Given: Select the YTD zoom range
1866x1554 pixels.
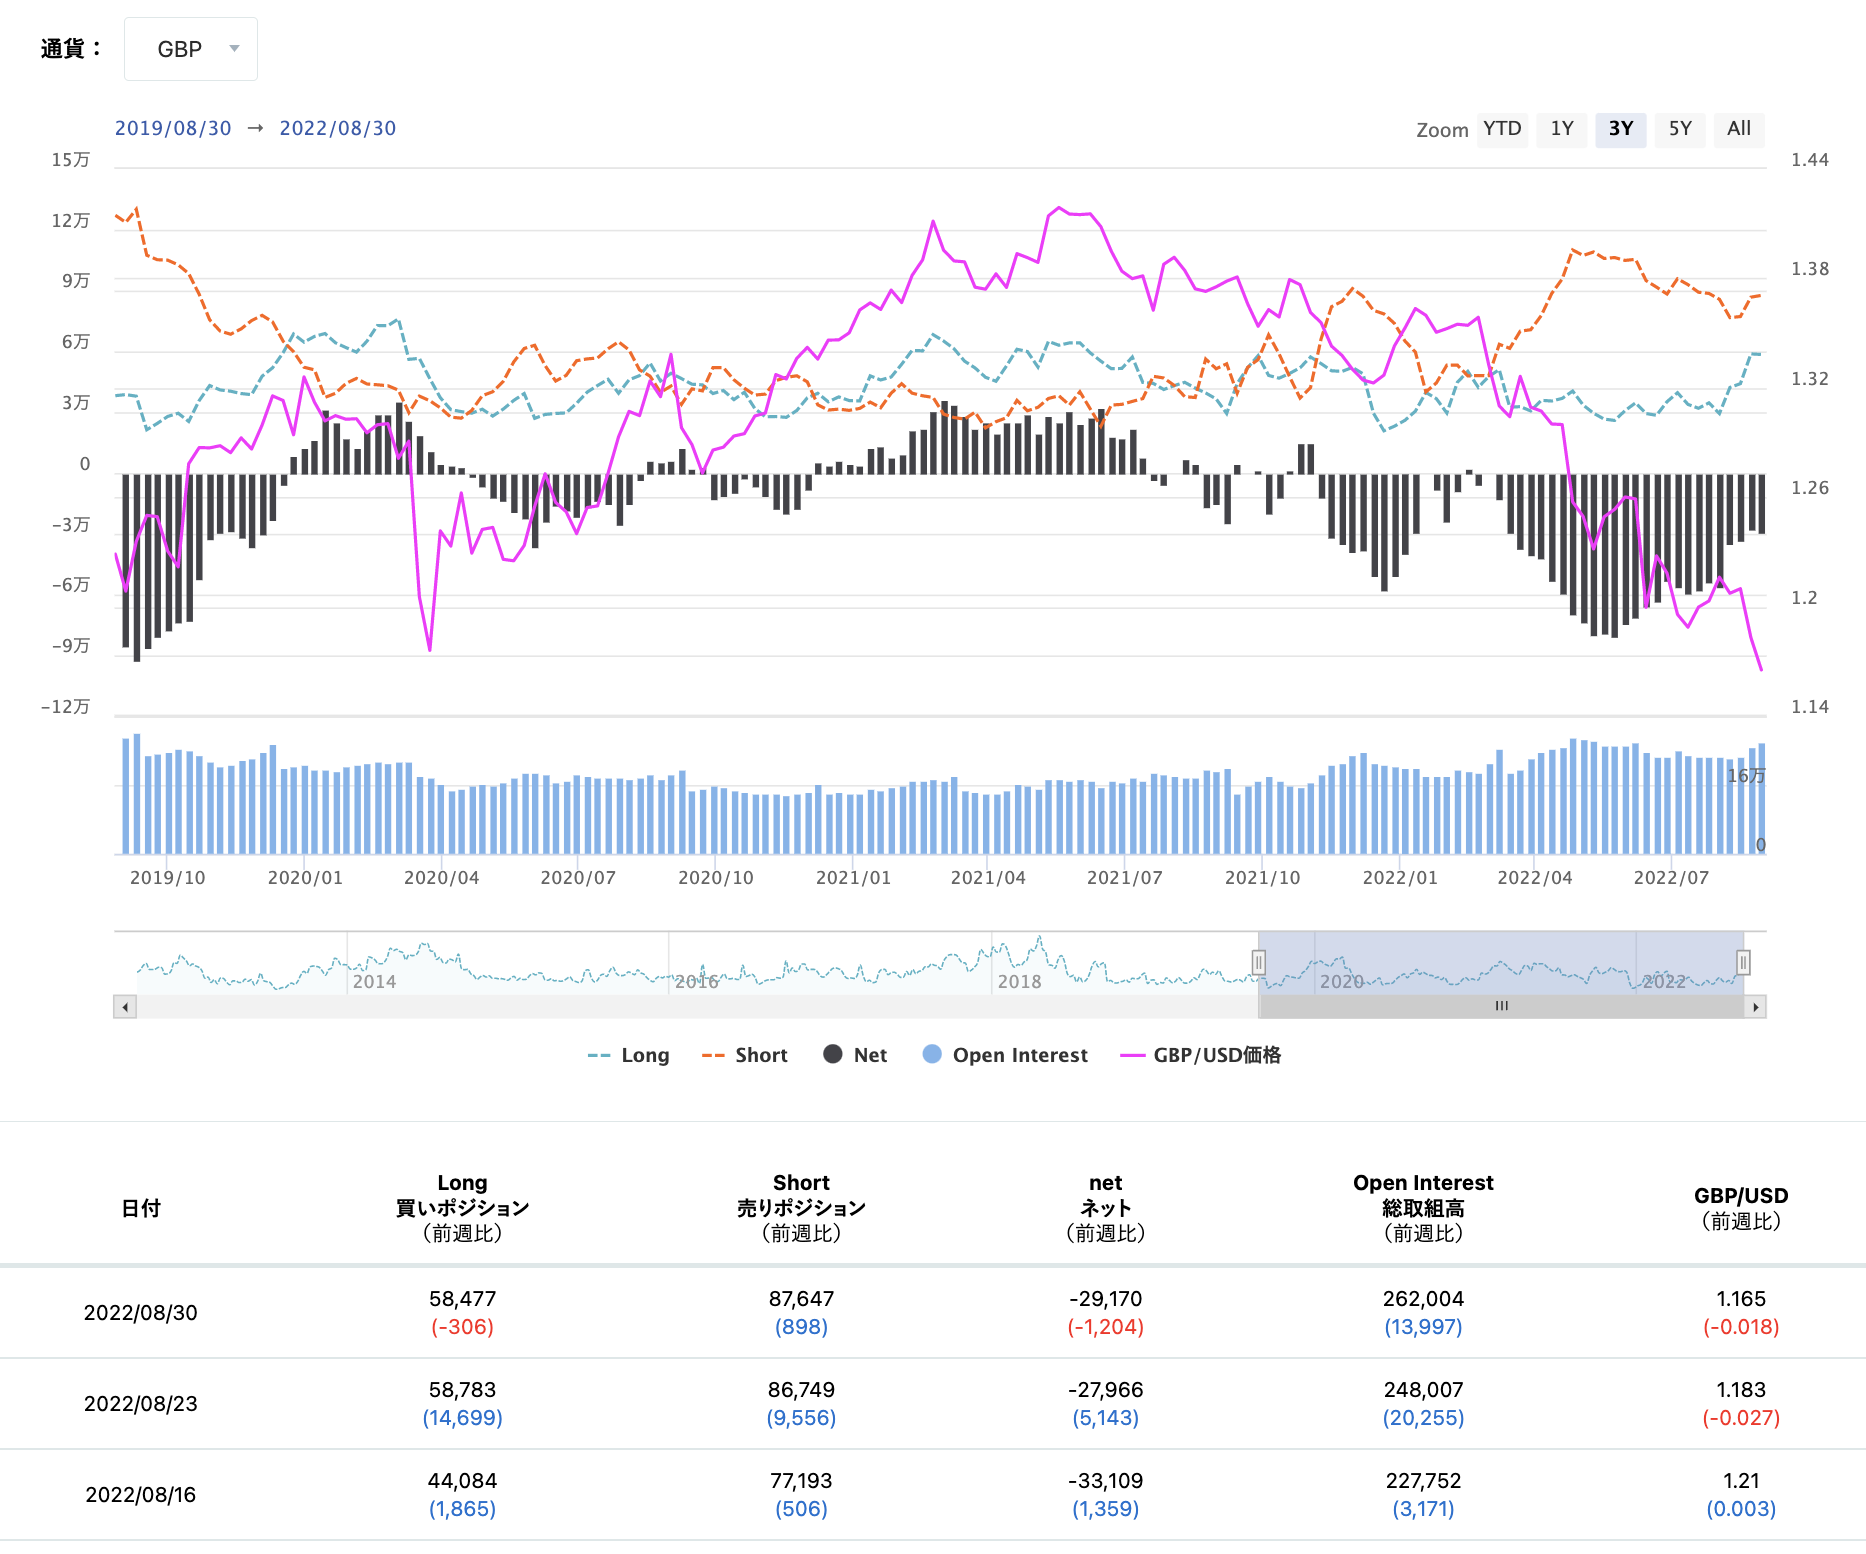Looking at the screenshot, I should click(x=1502, y=129).
